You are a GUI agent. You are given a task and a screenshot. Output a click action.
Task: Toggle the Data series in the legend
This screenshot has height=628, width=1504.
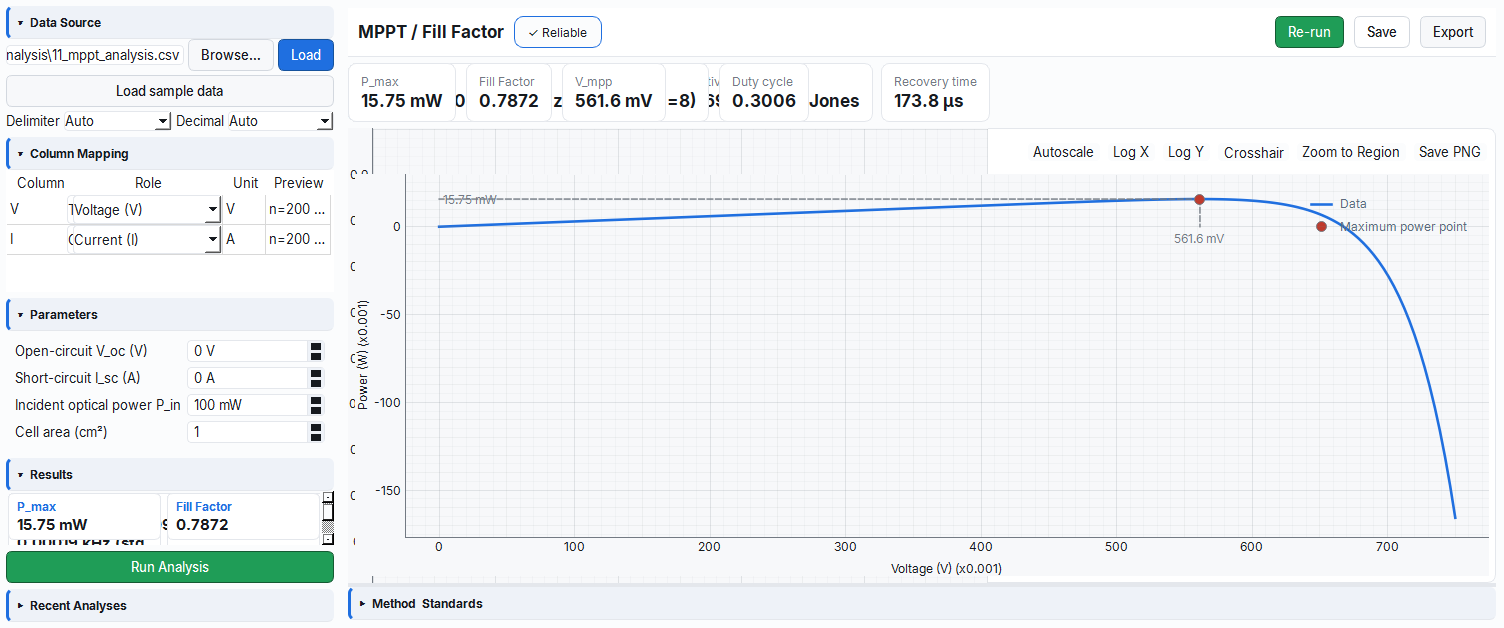pos(1338,204)
